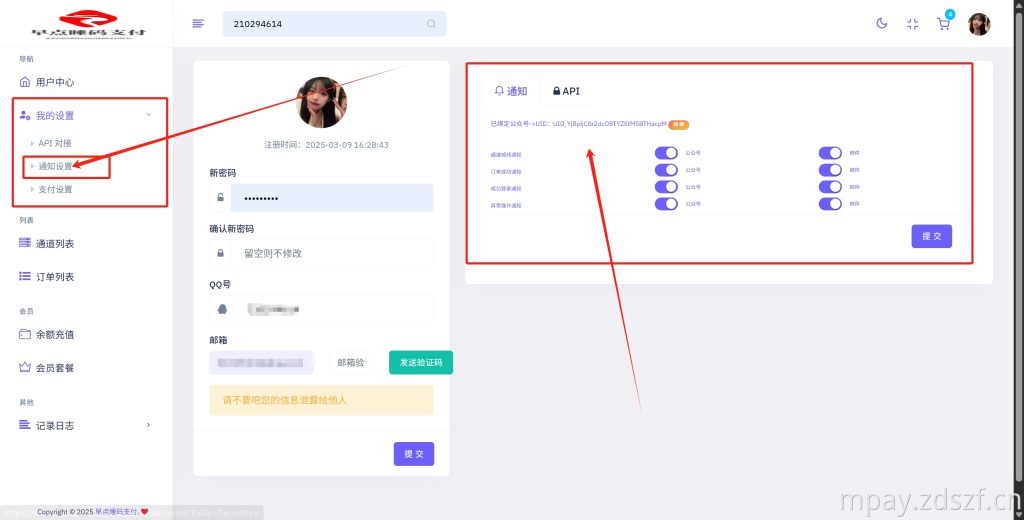Click the fullscreen toggle icon
This screenshot has width=1024, height=520.
point(912,24)
